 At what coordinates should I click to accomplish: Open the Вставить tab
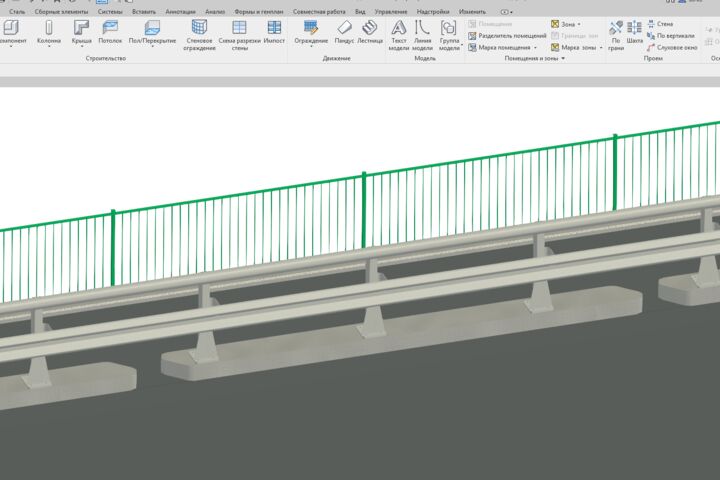[144, 12]
